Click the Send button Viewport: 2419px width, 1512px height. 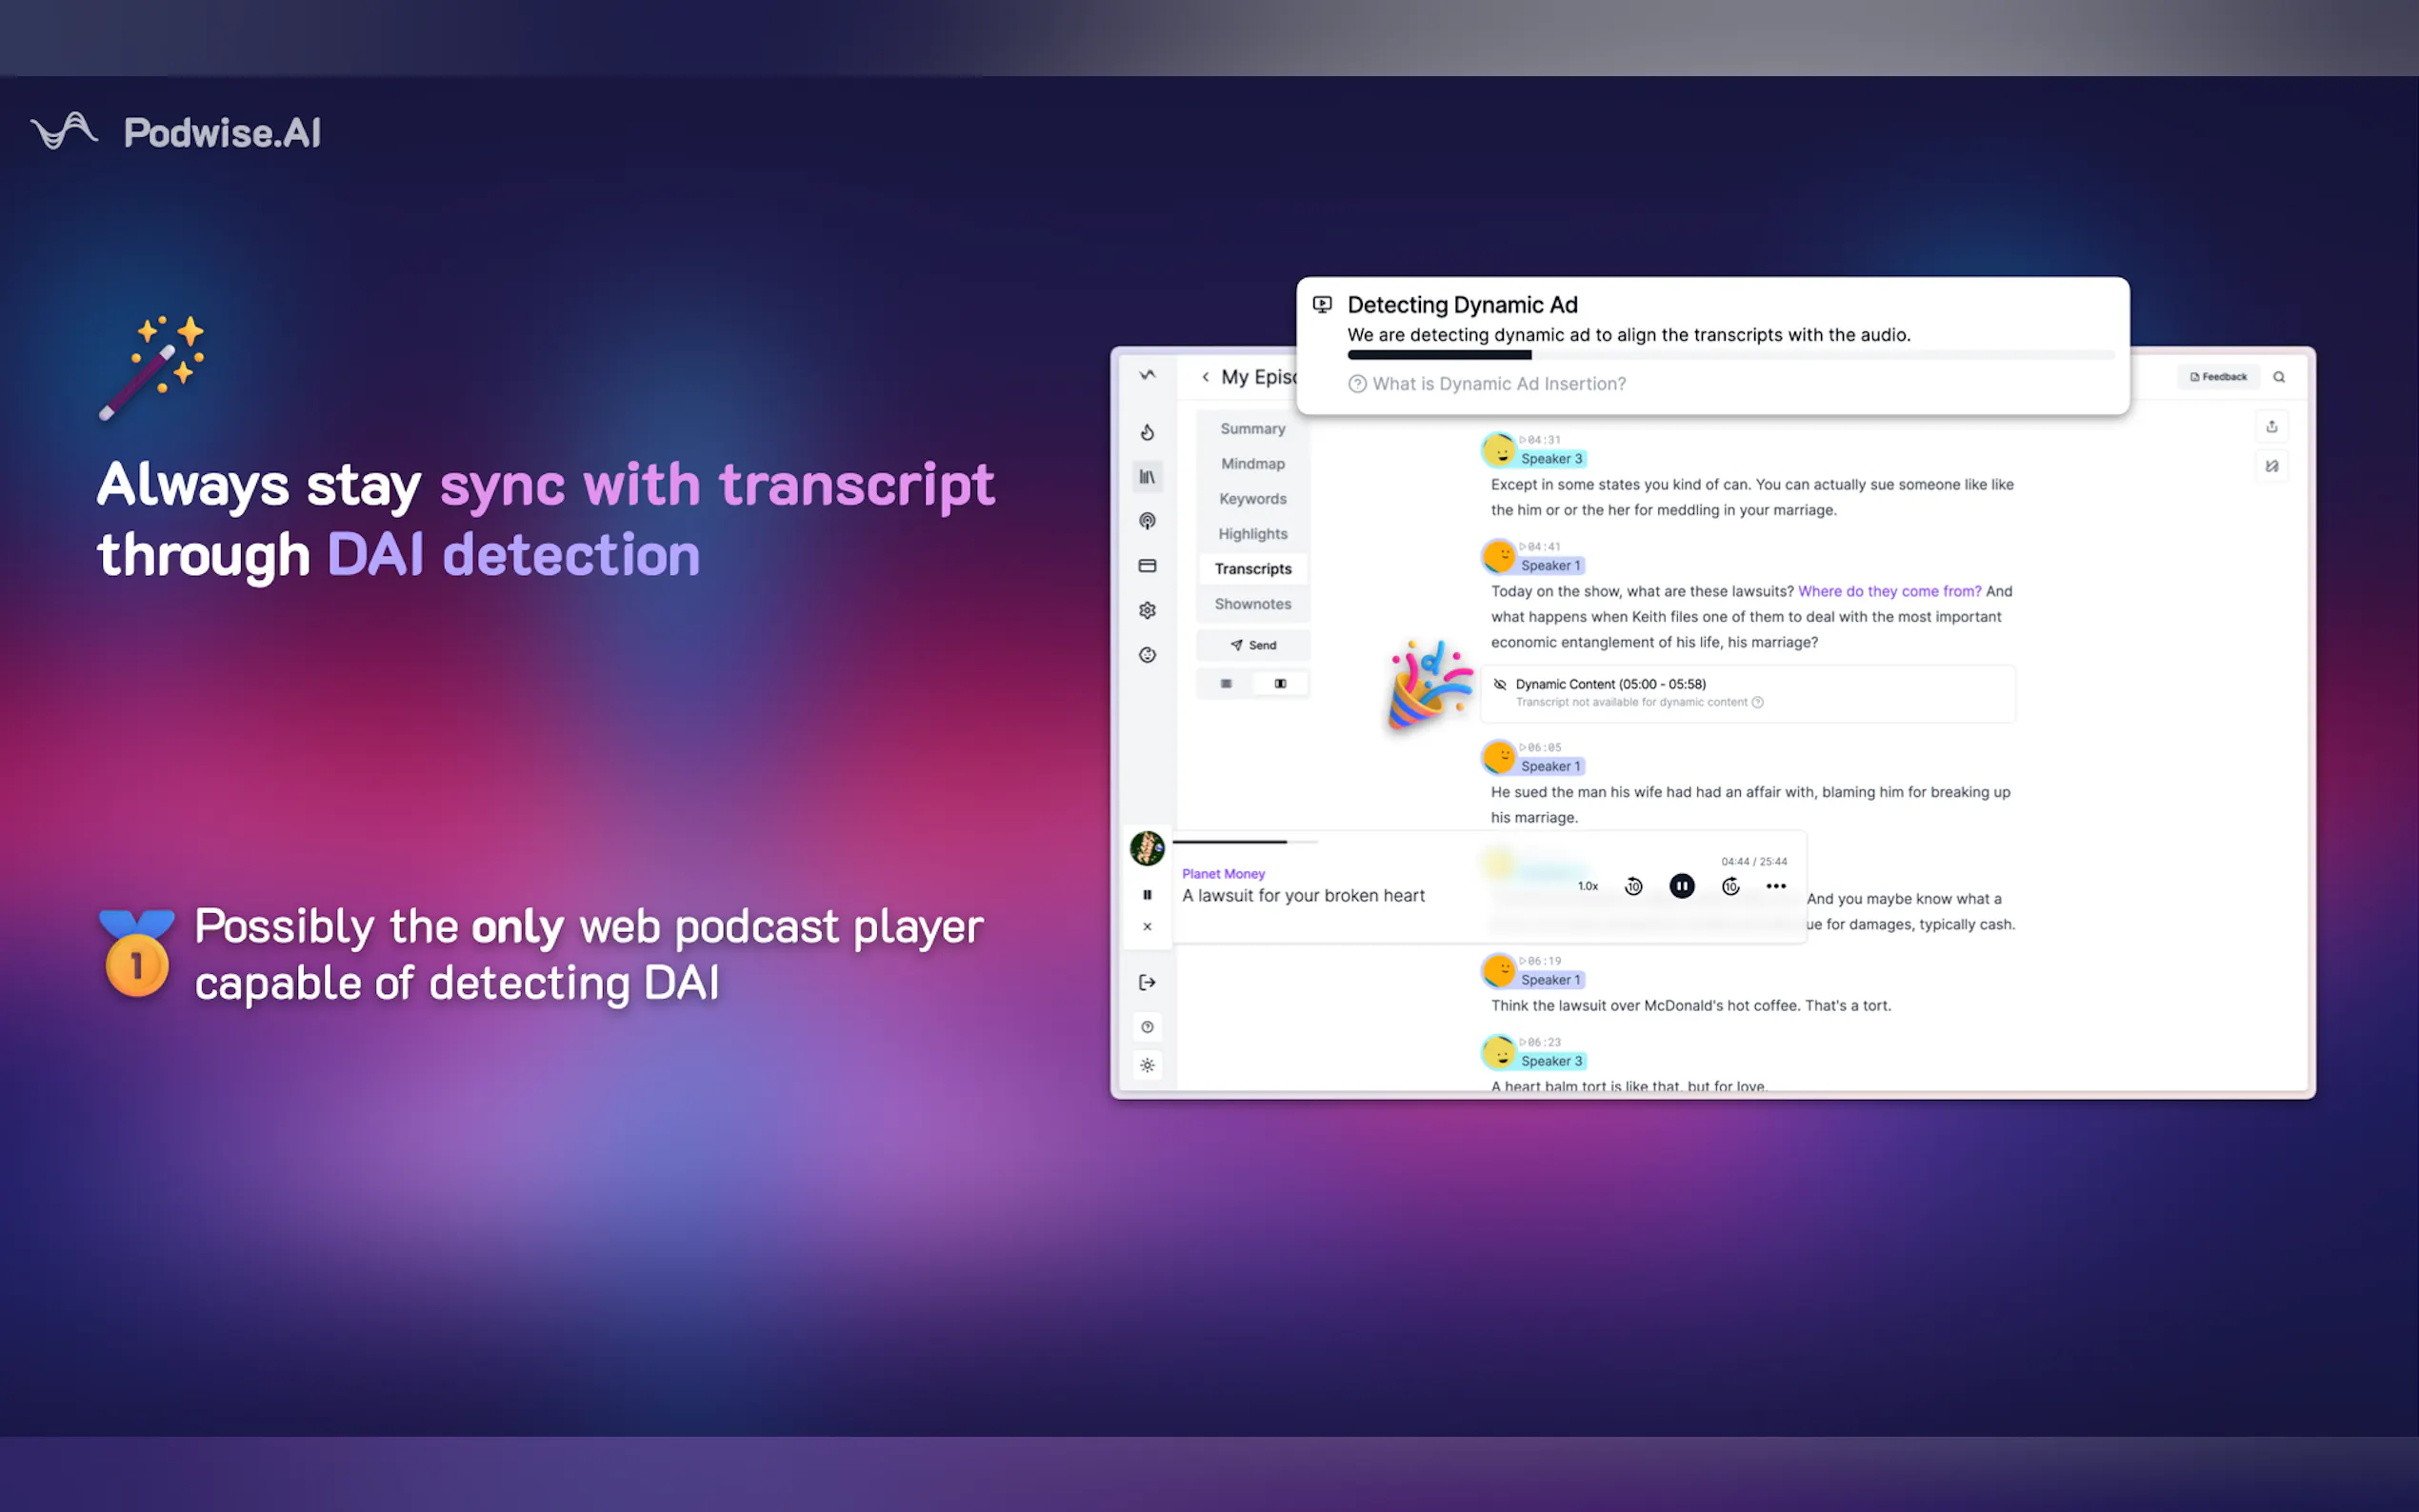point(1253,645)
